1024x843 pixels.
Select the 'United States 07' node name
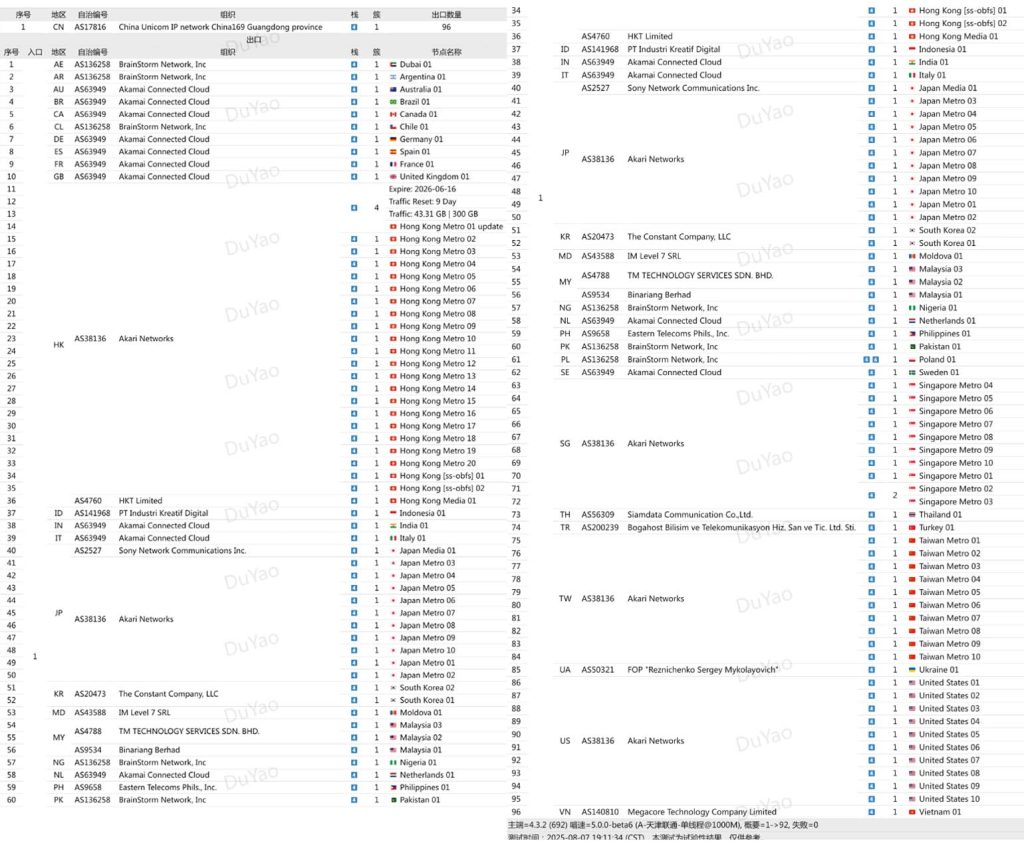pos(949,761)
